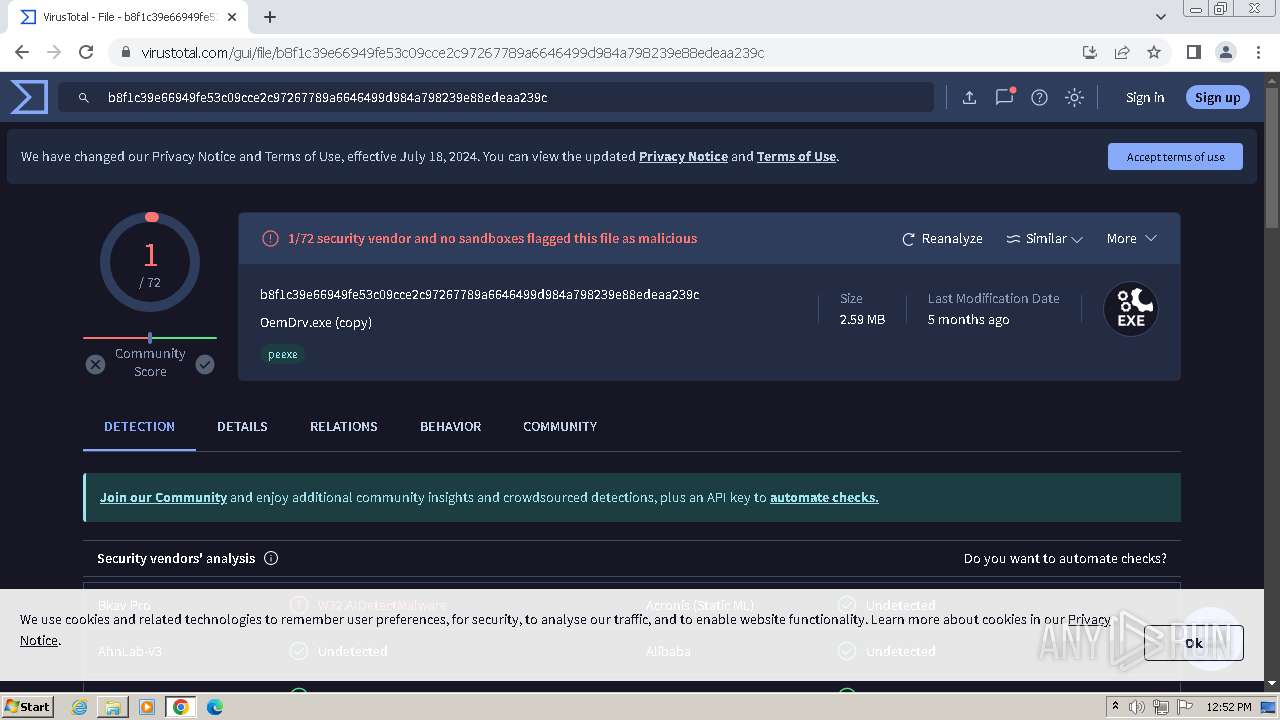Open the Terms of Use link
Viewport: 1280px width, 720px height.
point(796,156)
